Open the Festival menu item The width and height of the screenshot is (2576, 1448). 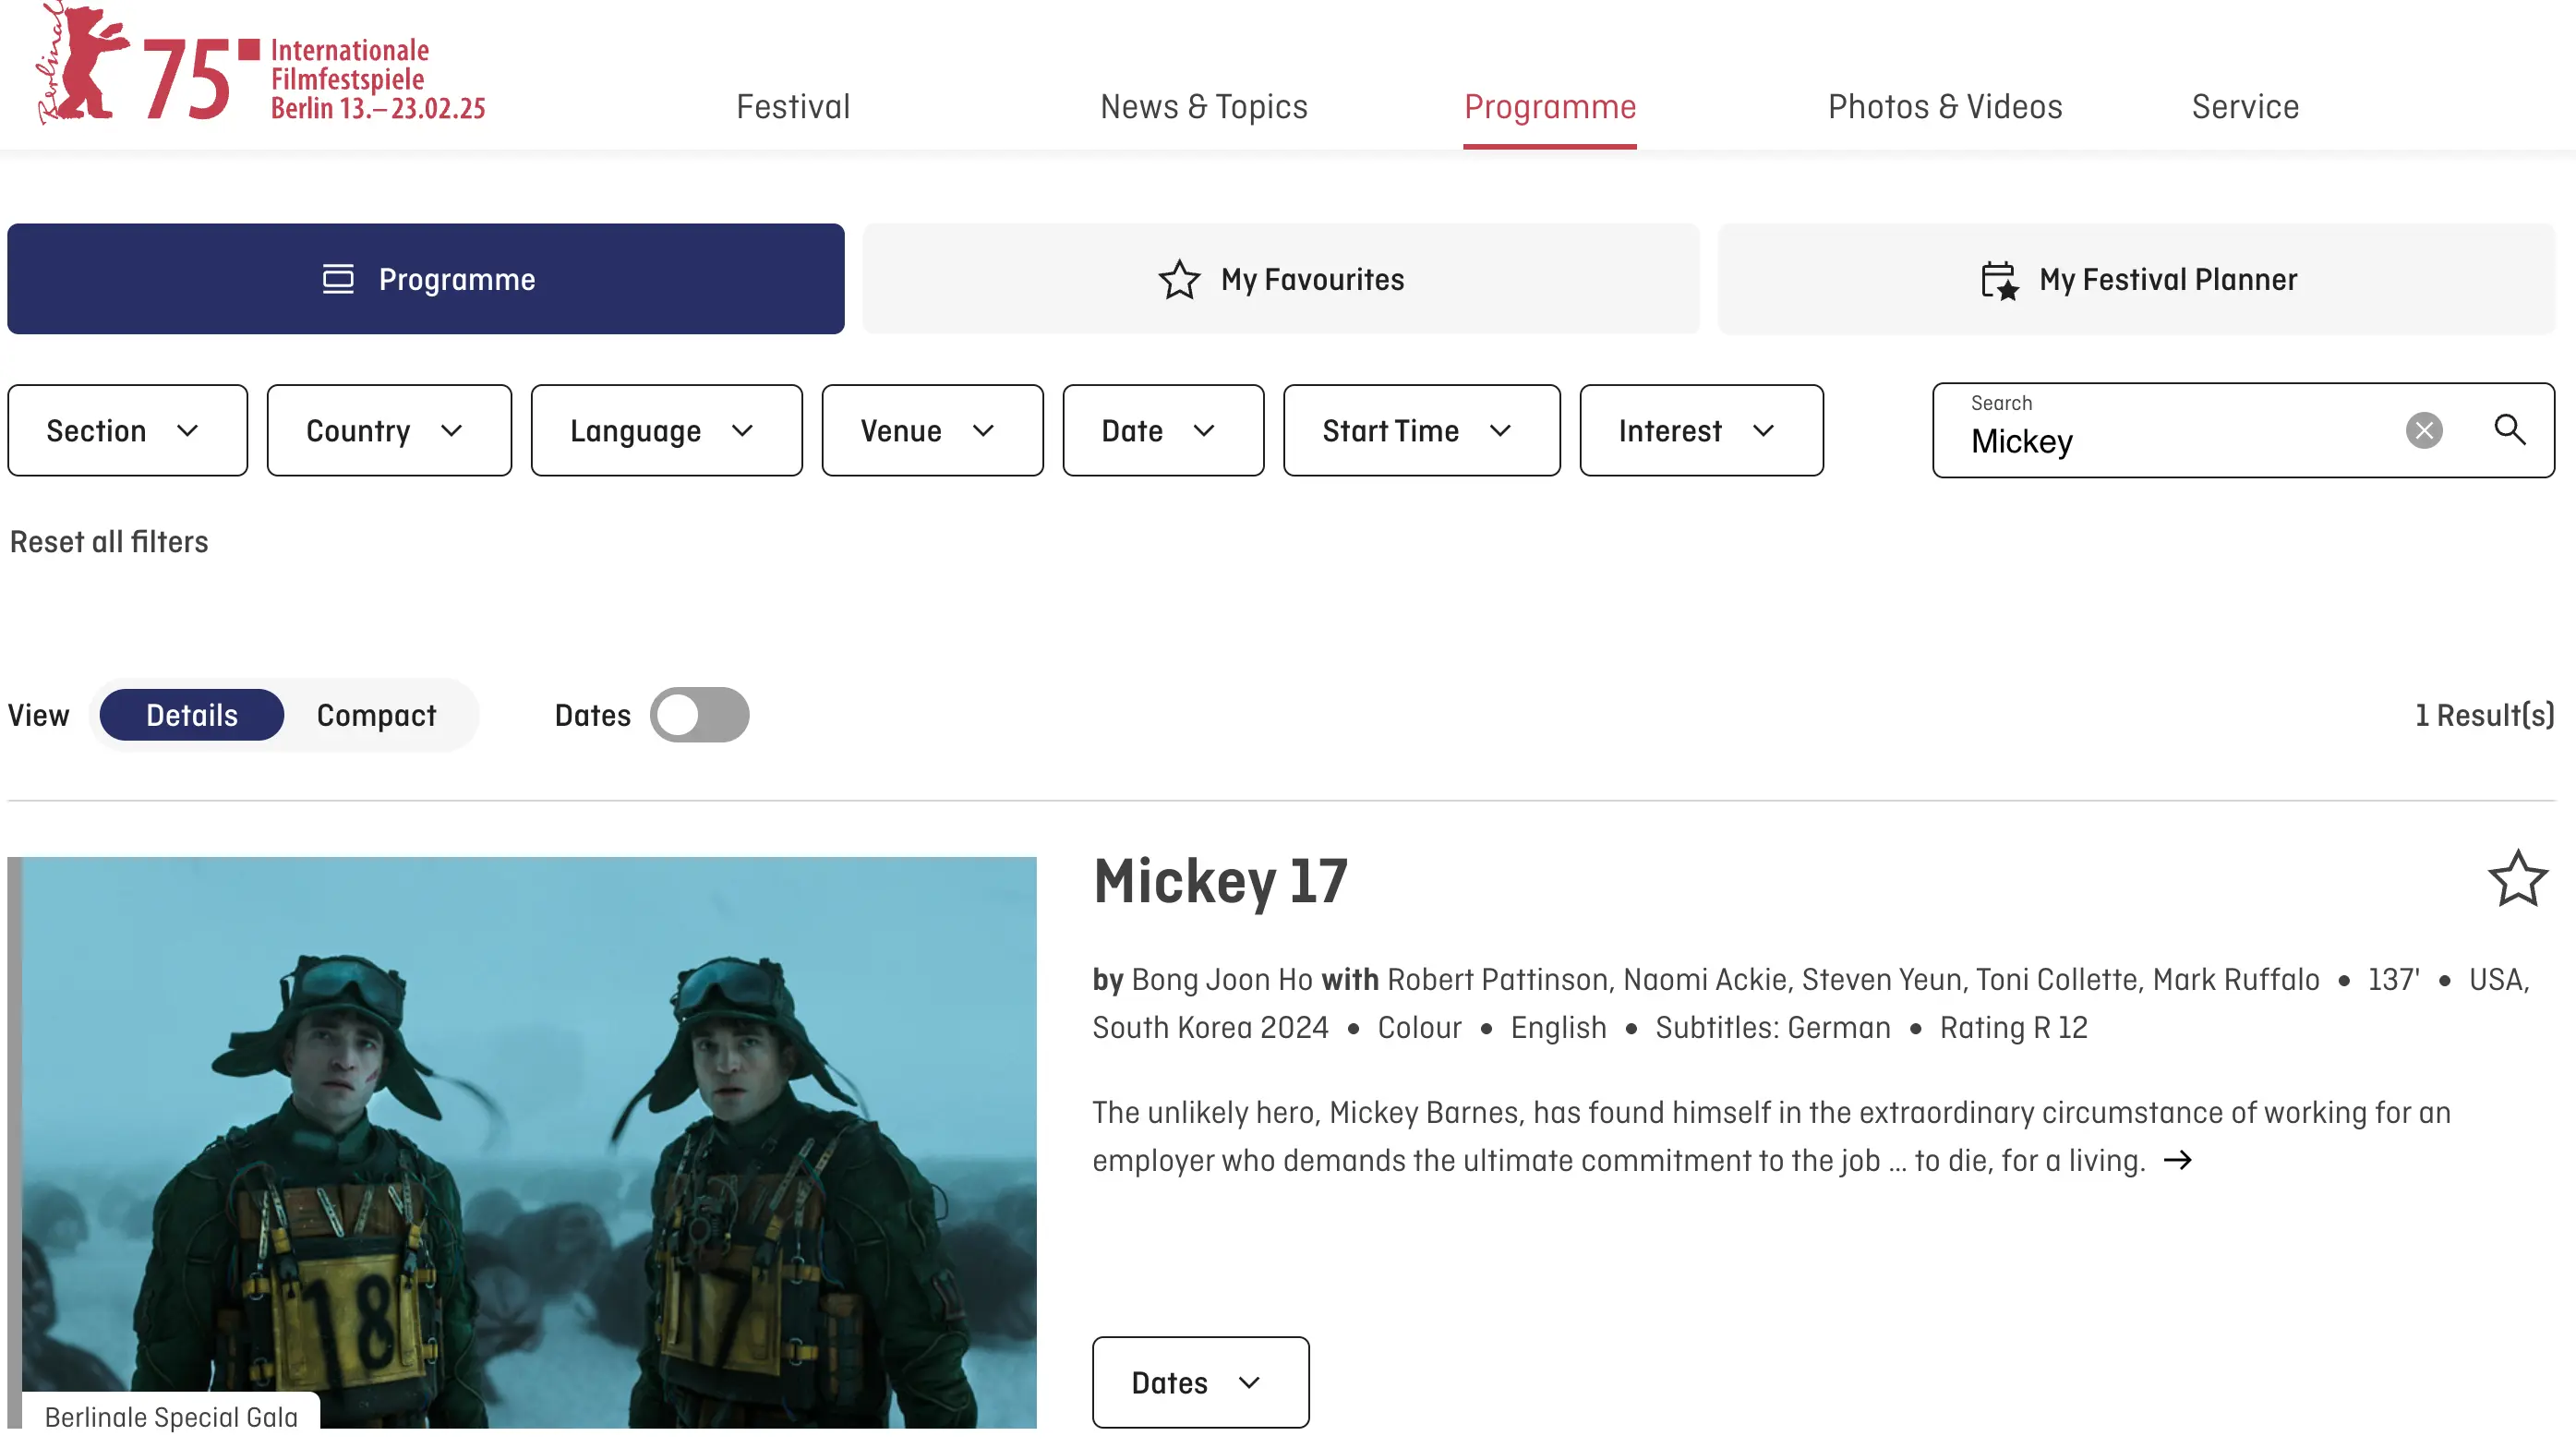pos(793,106)
